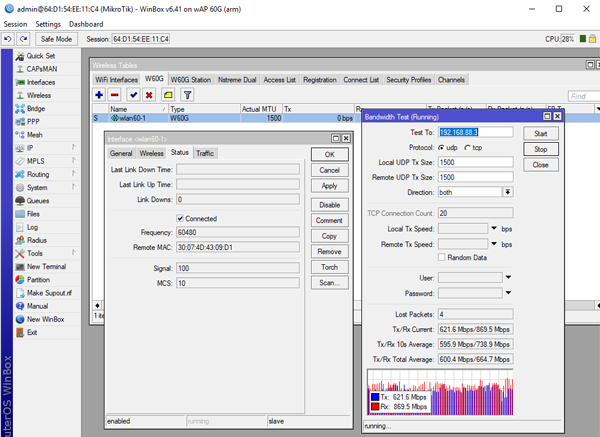Image resolution: width=600 pixels, height=437 pixels.
Task: Click the Name column header
Action: [x=138, y=109]
